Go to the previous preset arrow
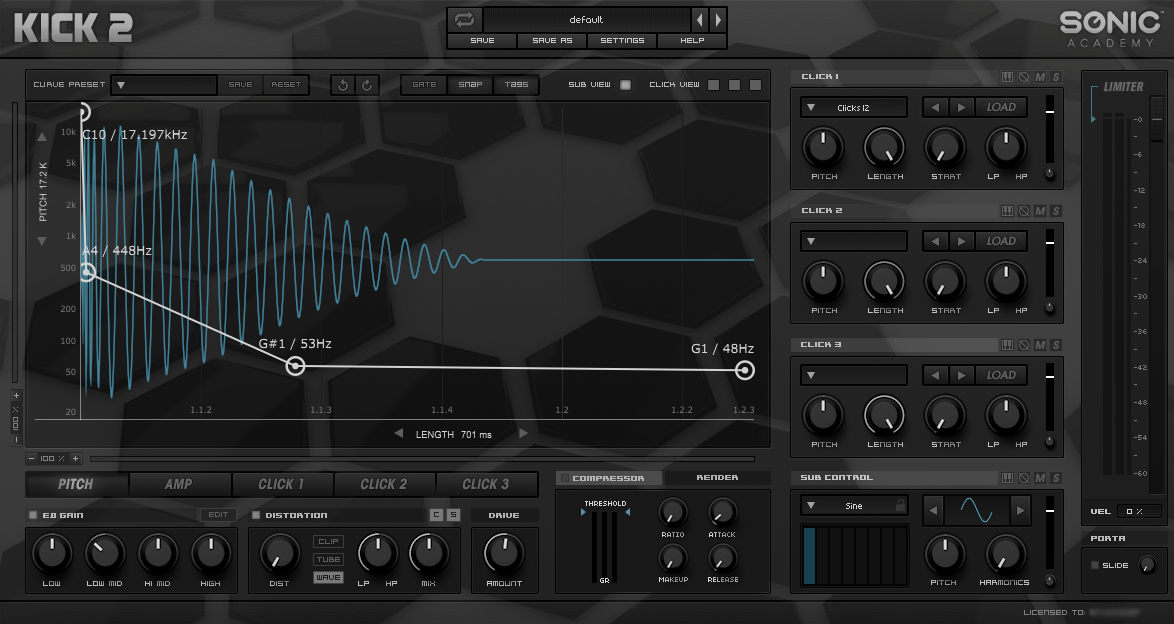 (x=699, y=19)
